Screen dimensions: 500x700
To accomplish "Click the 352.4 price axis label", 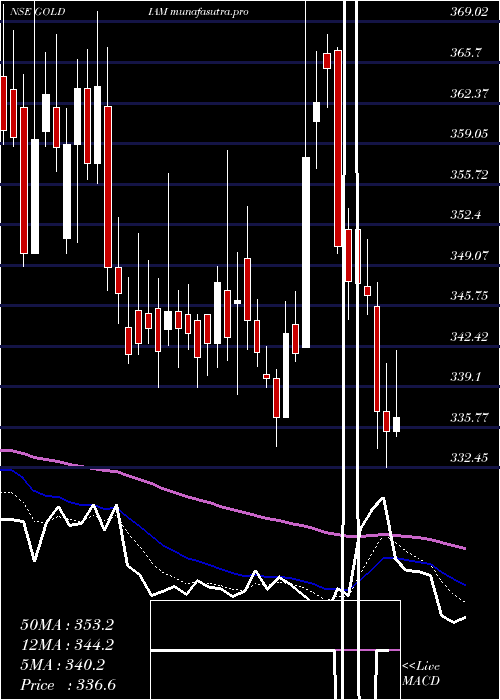I will point(466,215).
